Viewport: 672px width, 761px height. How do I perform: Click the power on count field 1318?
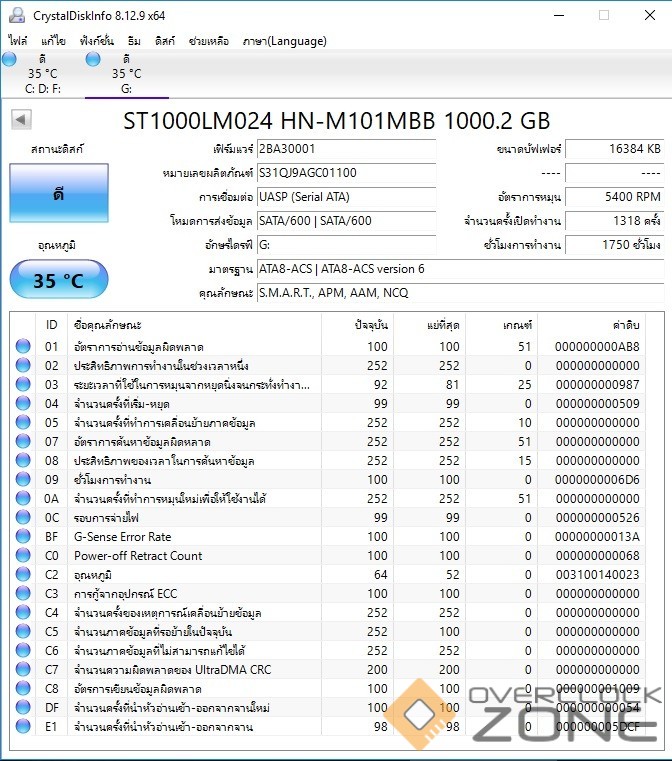point(614,221)
